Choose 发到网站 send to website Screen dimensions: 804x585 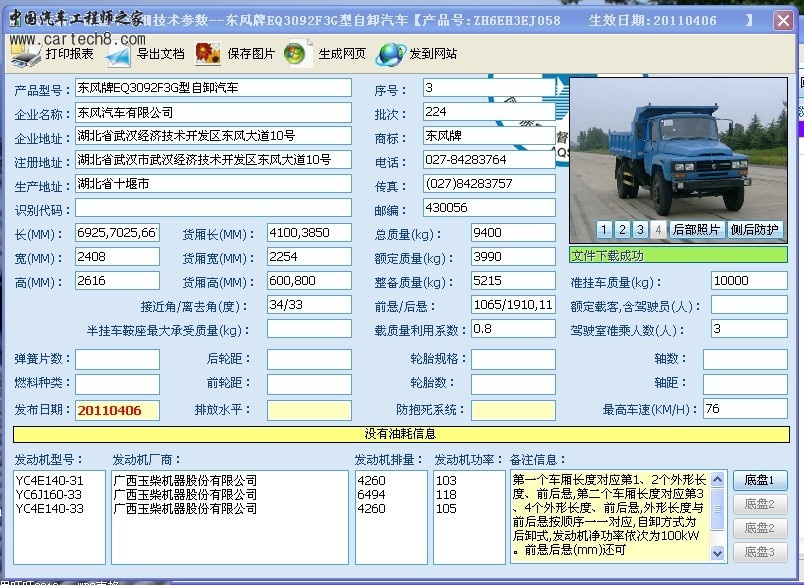(x=433, y=54)
